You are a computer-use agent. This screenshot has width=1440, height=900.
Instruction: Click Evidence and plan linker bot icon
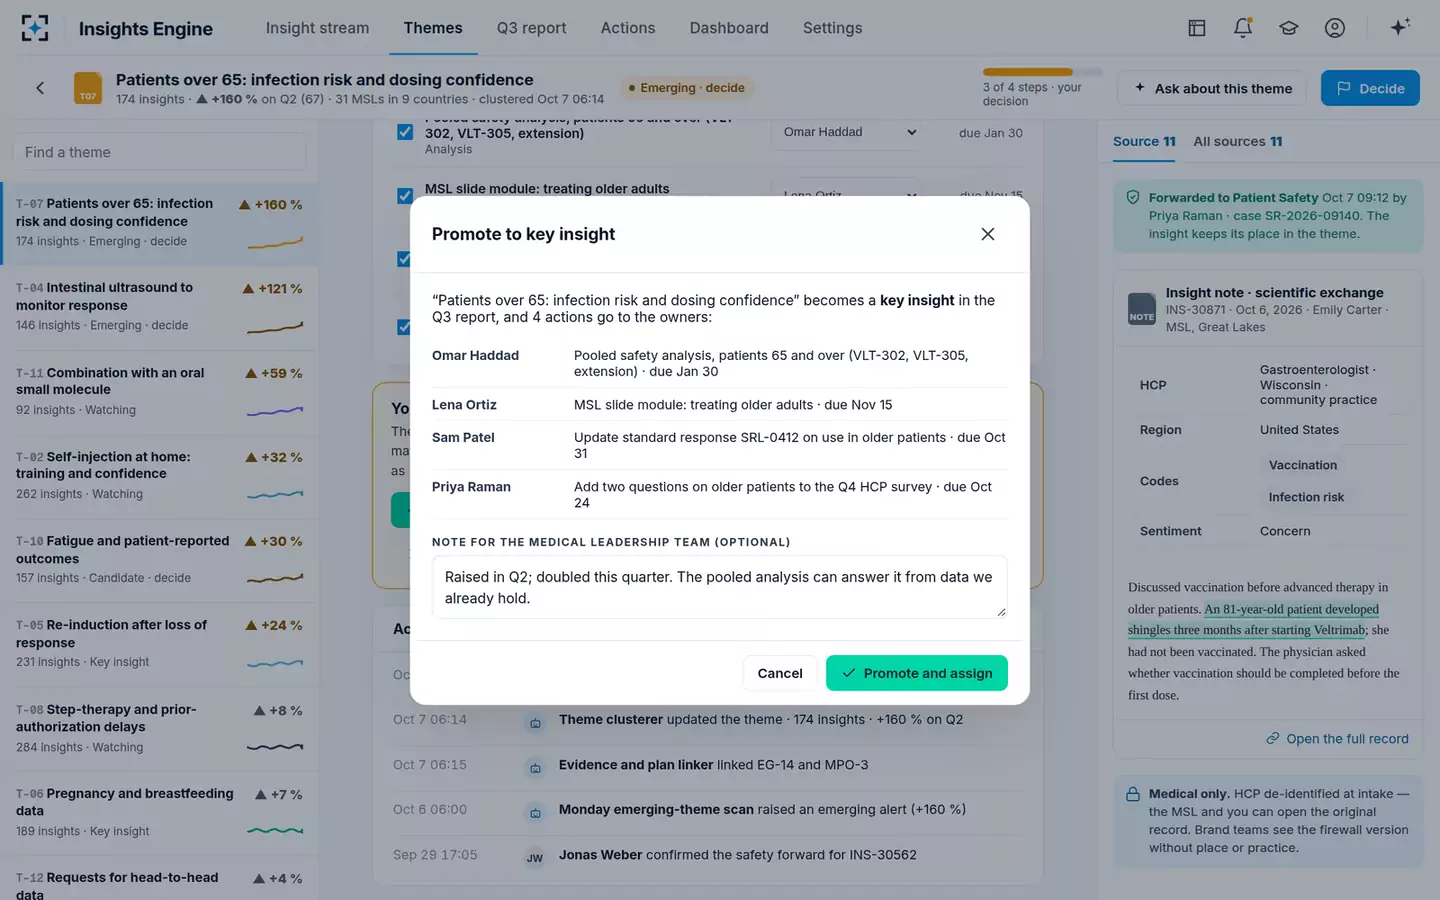[535, 767]
